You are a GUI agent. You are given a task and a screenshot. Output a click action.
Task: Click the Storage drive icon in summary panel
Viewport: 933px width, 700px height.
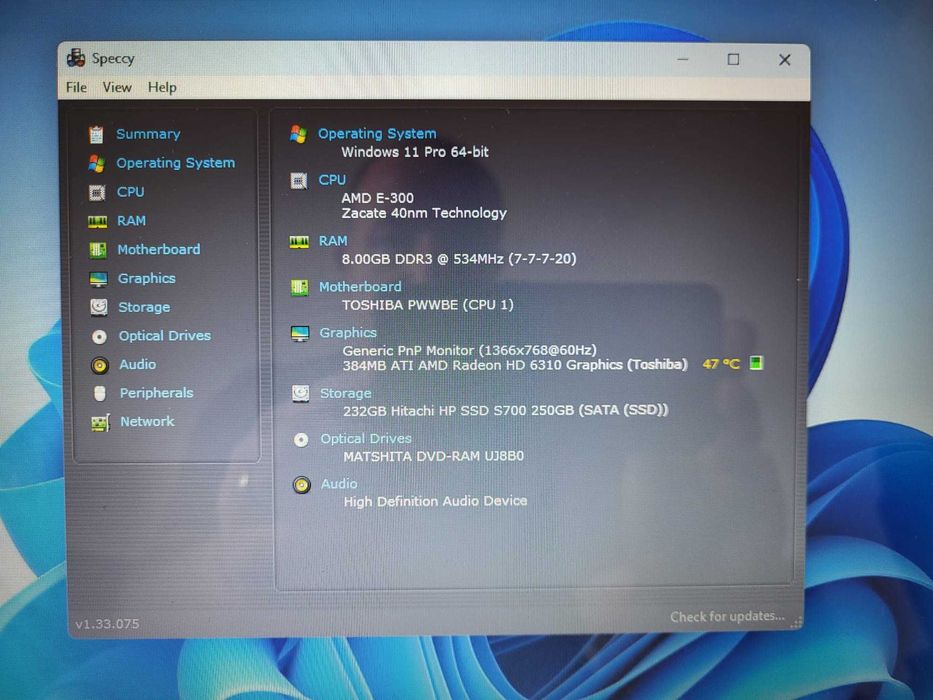click(x=300, y=393)
